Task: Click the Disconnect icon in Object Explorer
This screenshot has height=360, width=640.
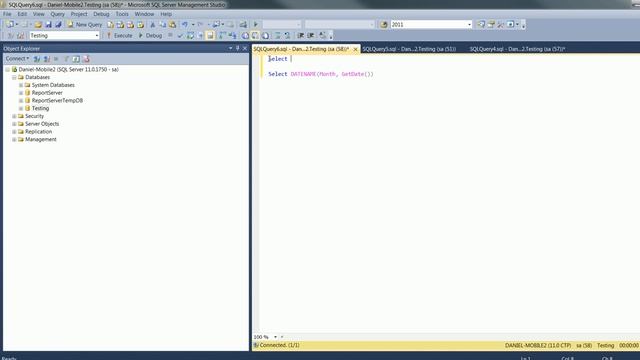Action: (x=47, y=59)
